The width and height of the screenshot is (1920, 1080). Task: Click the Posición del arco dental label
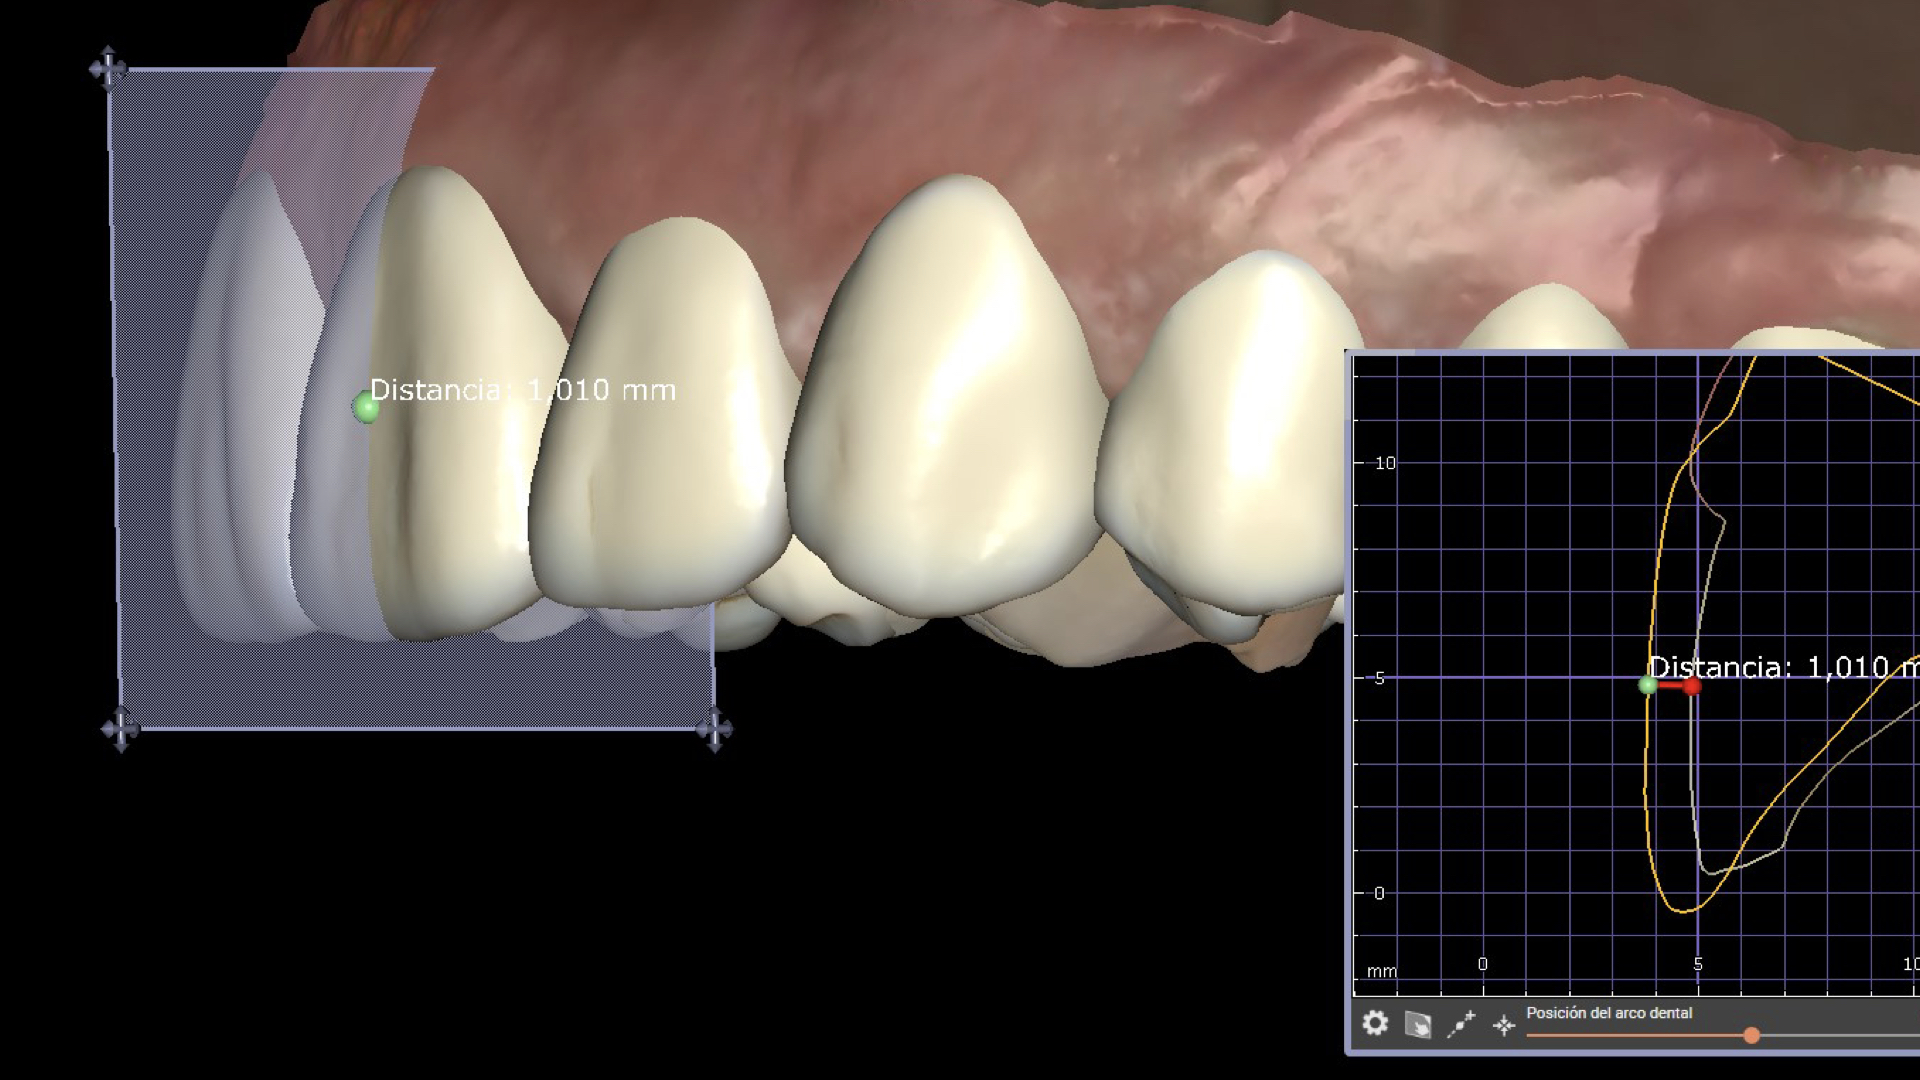click(x=1609, y=1013)
